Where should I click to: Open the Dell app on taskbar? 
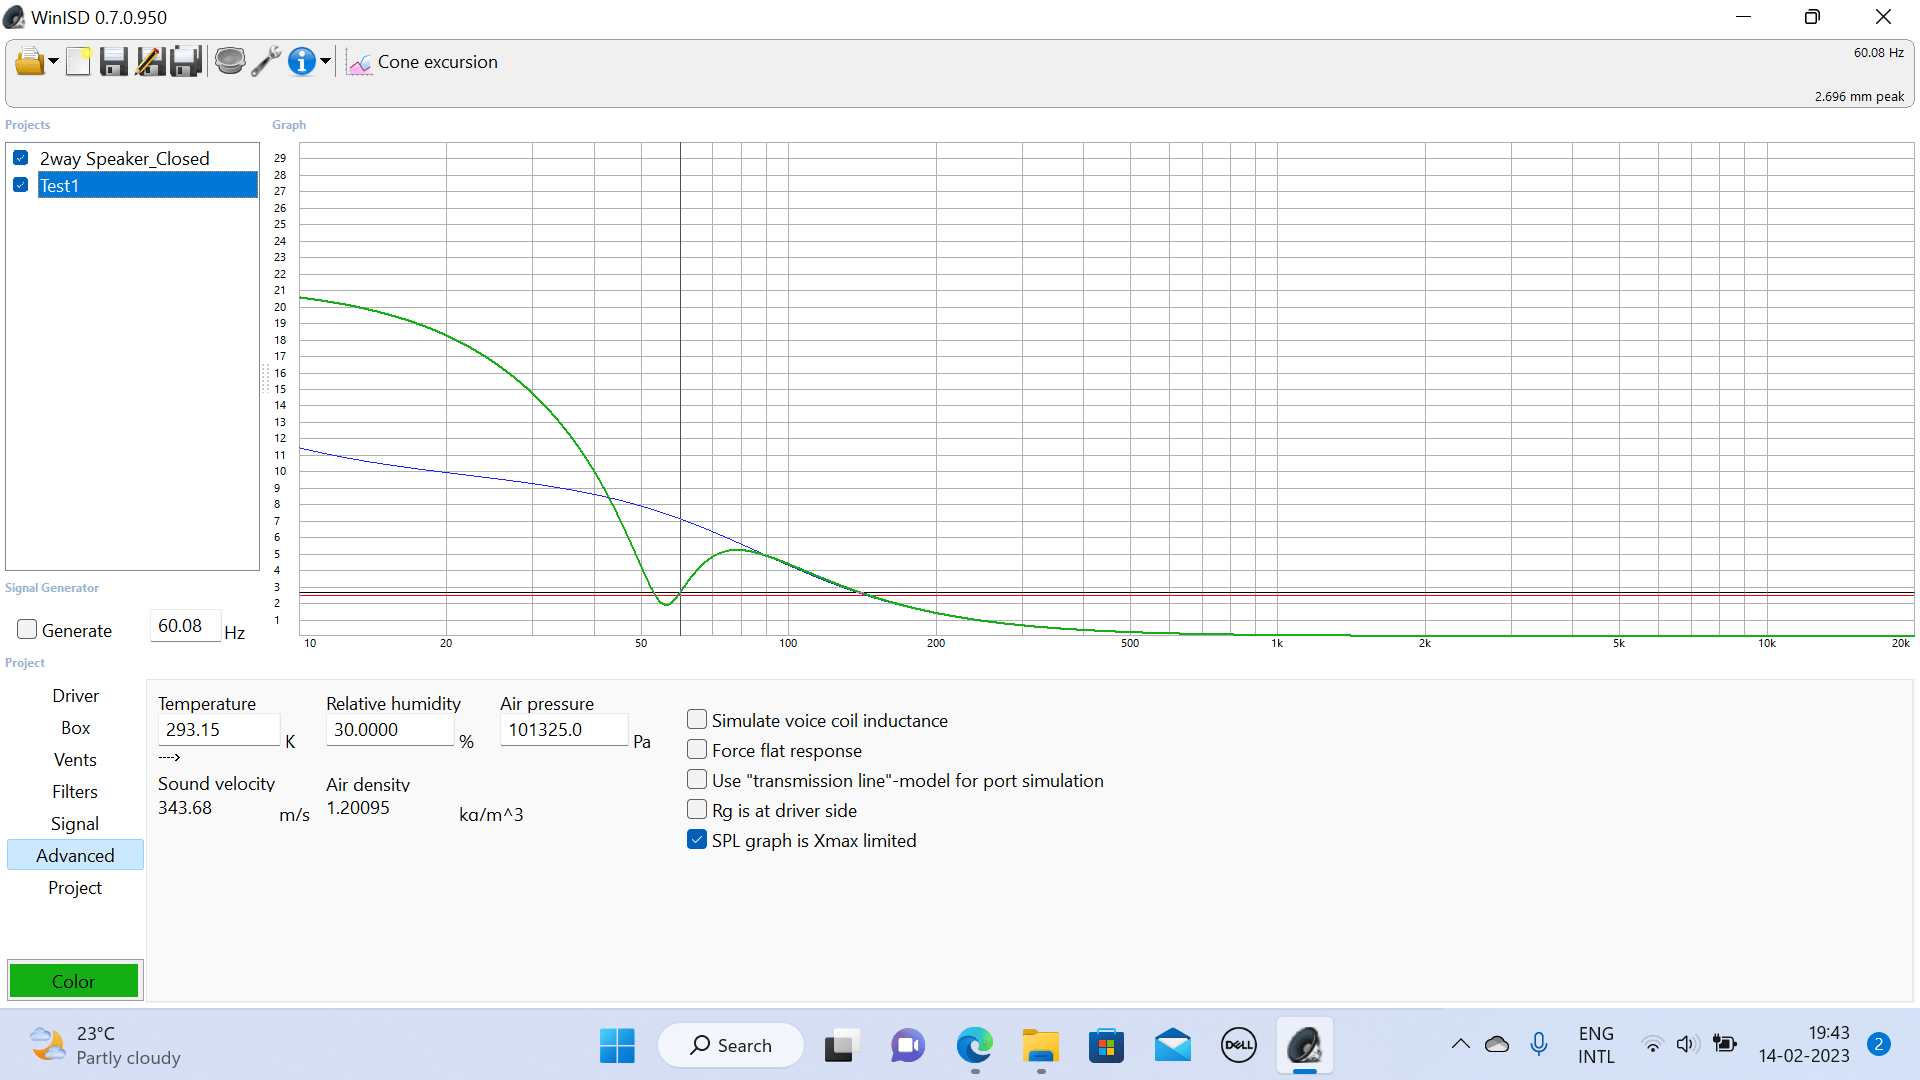coord(1239,1046)
